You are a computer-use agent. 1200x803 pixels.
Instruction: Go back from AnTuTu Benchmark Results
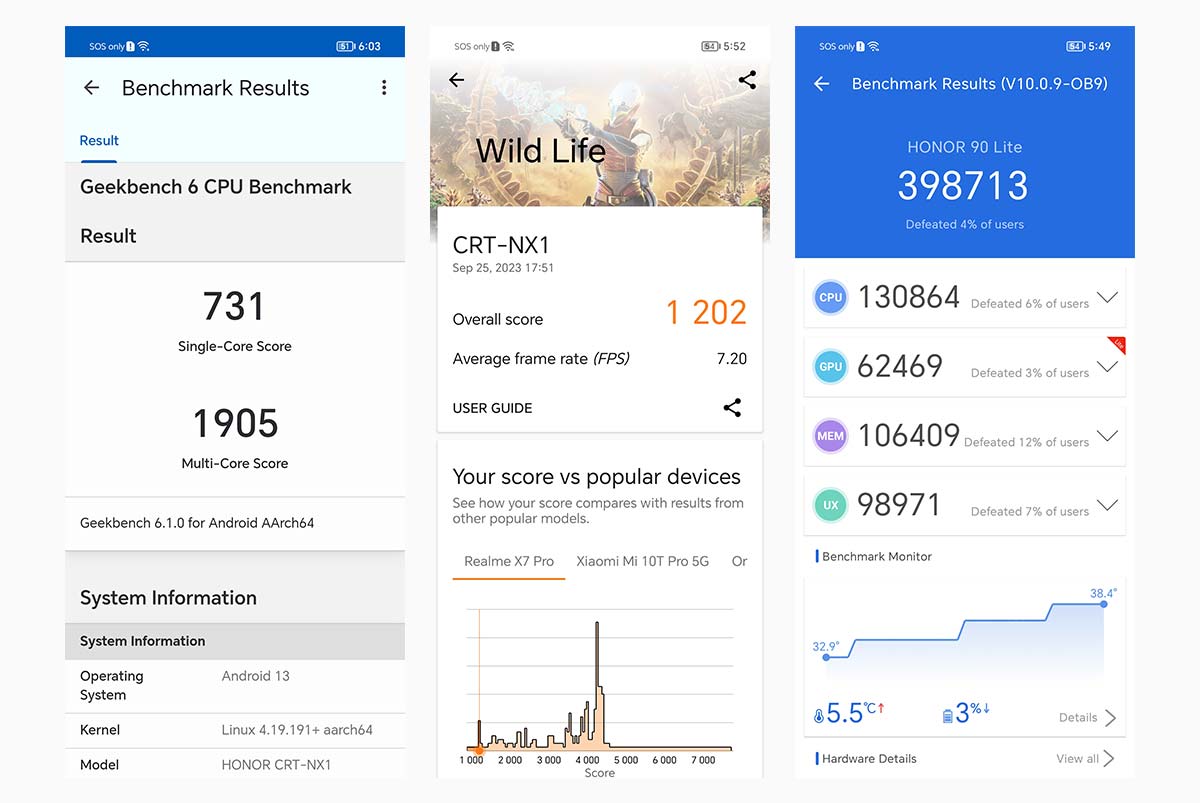822,84
